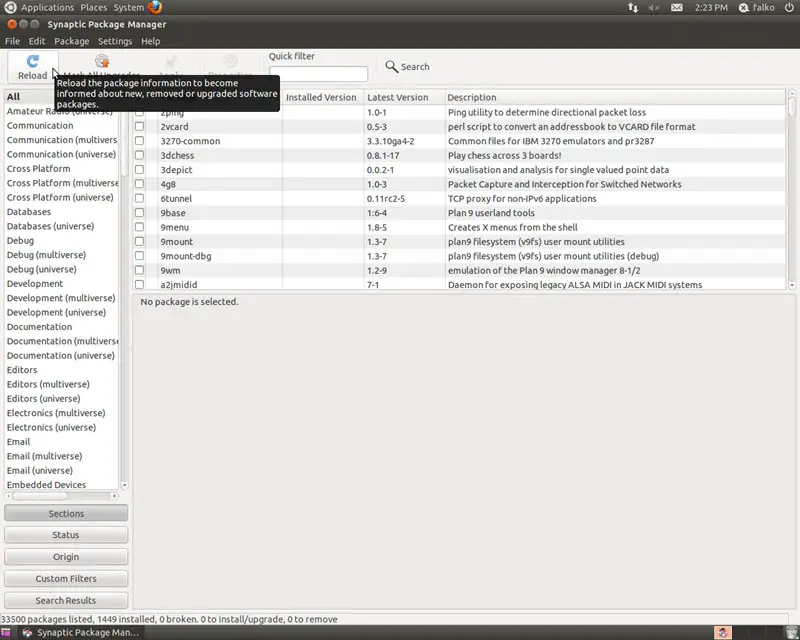The height and width of the screenshot is (640, 800).
Task: Open the System menu in top panel
Action: coord(129,8)
